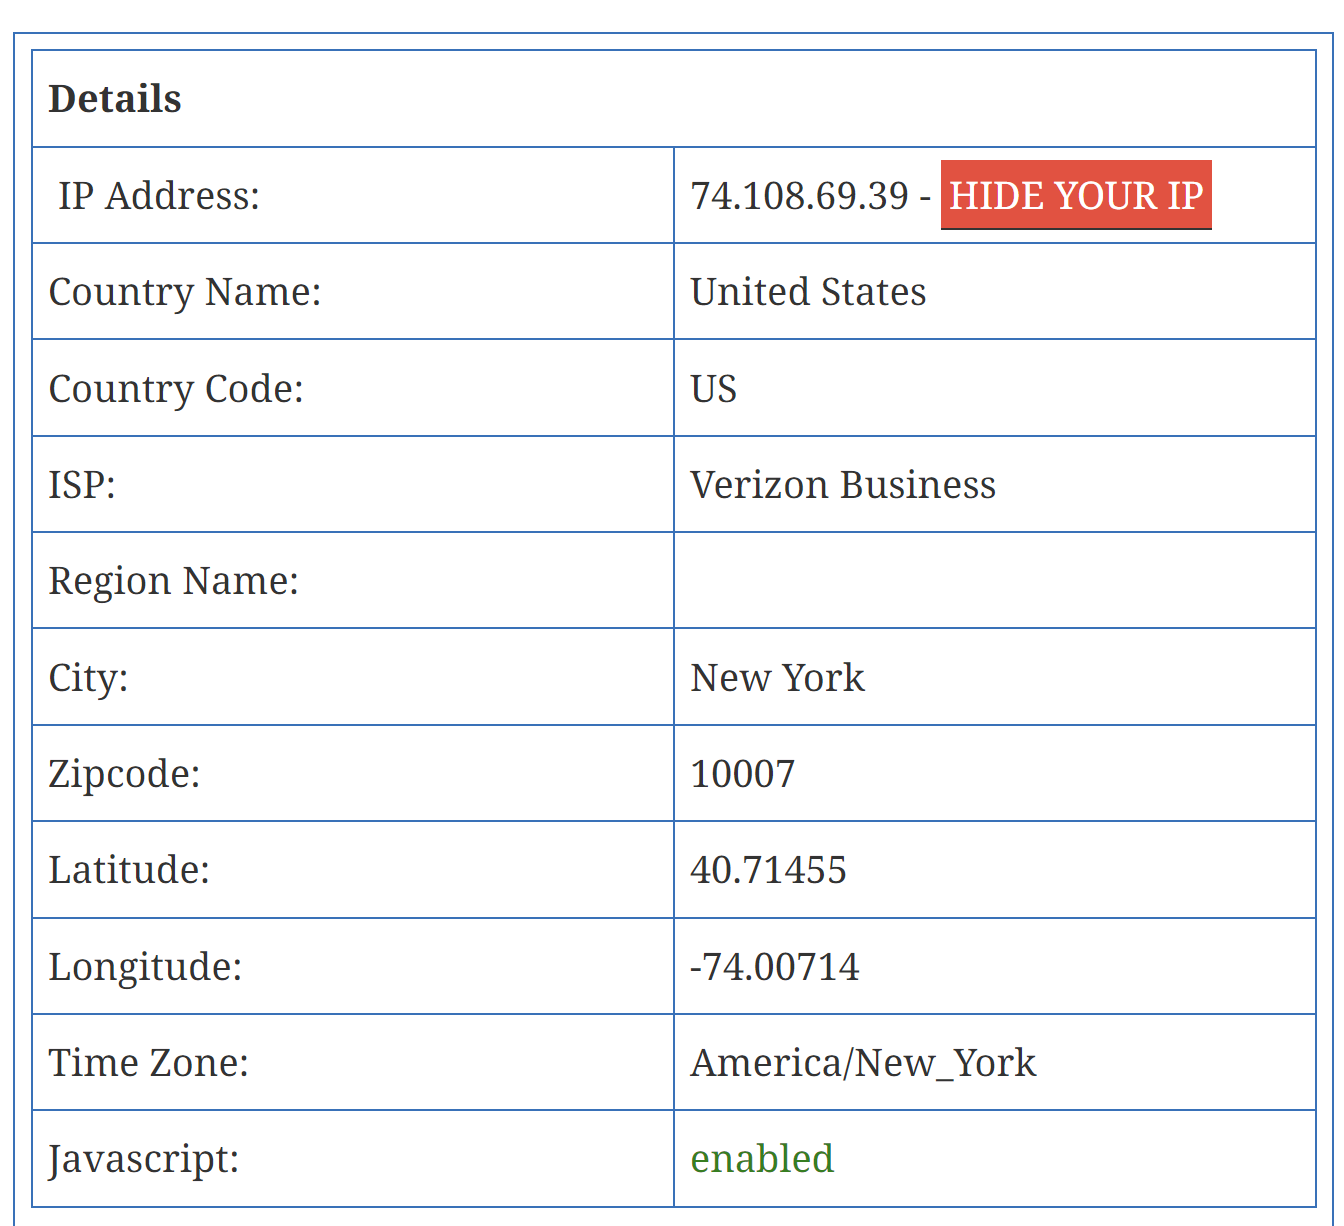Click the green enabled Javascript status

coord(762,1159)
